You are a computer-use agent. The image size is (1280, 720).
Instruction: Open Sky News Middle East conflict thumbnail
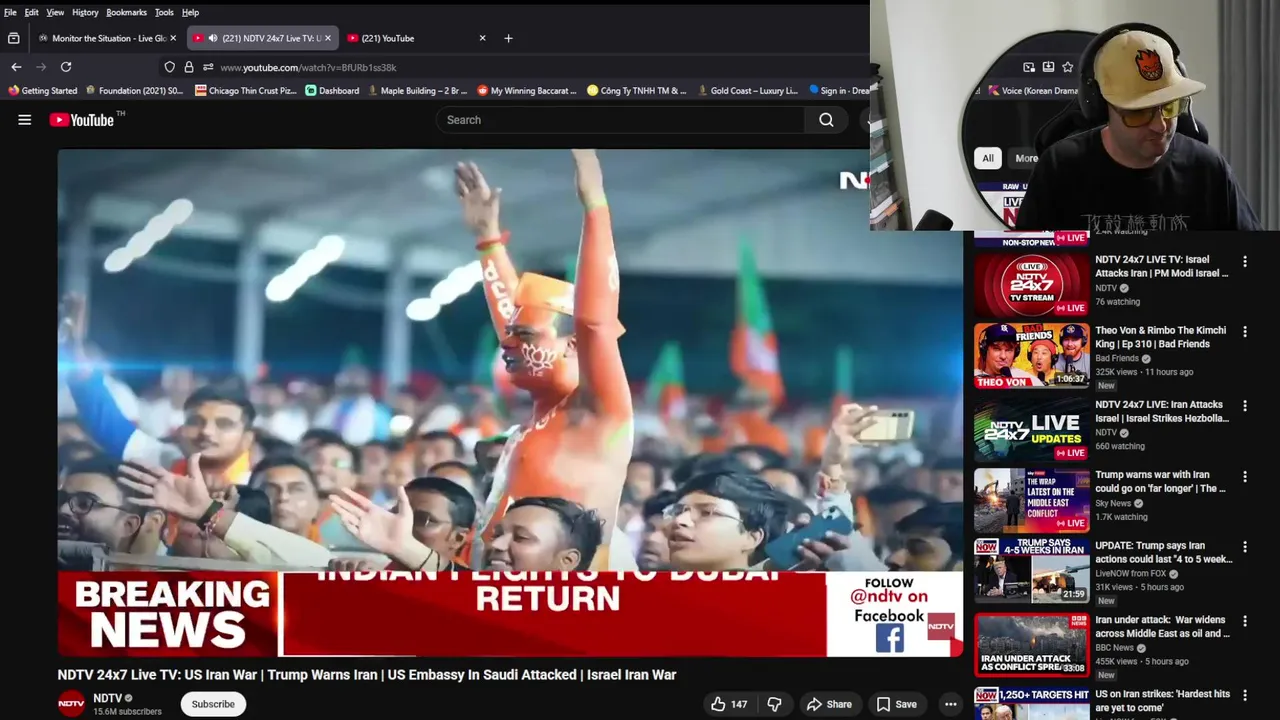click(1032, 500)
